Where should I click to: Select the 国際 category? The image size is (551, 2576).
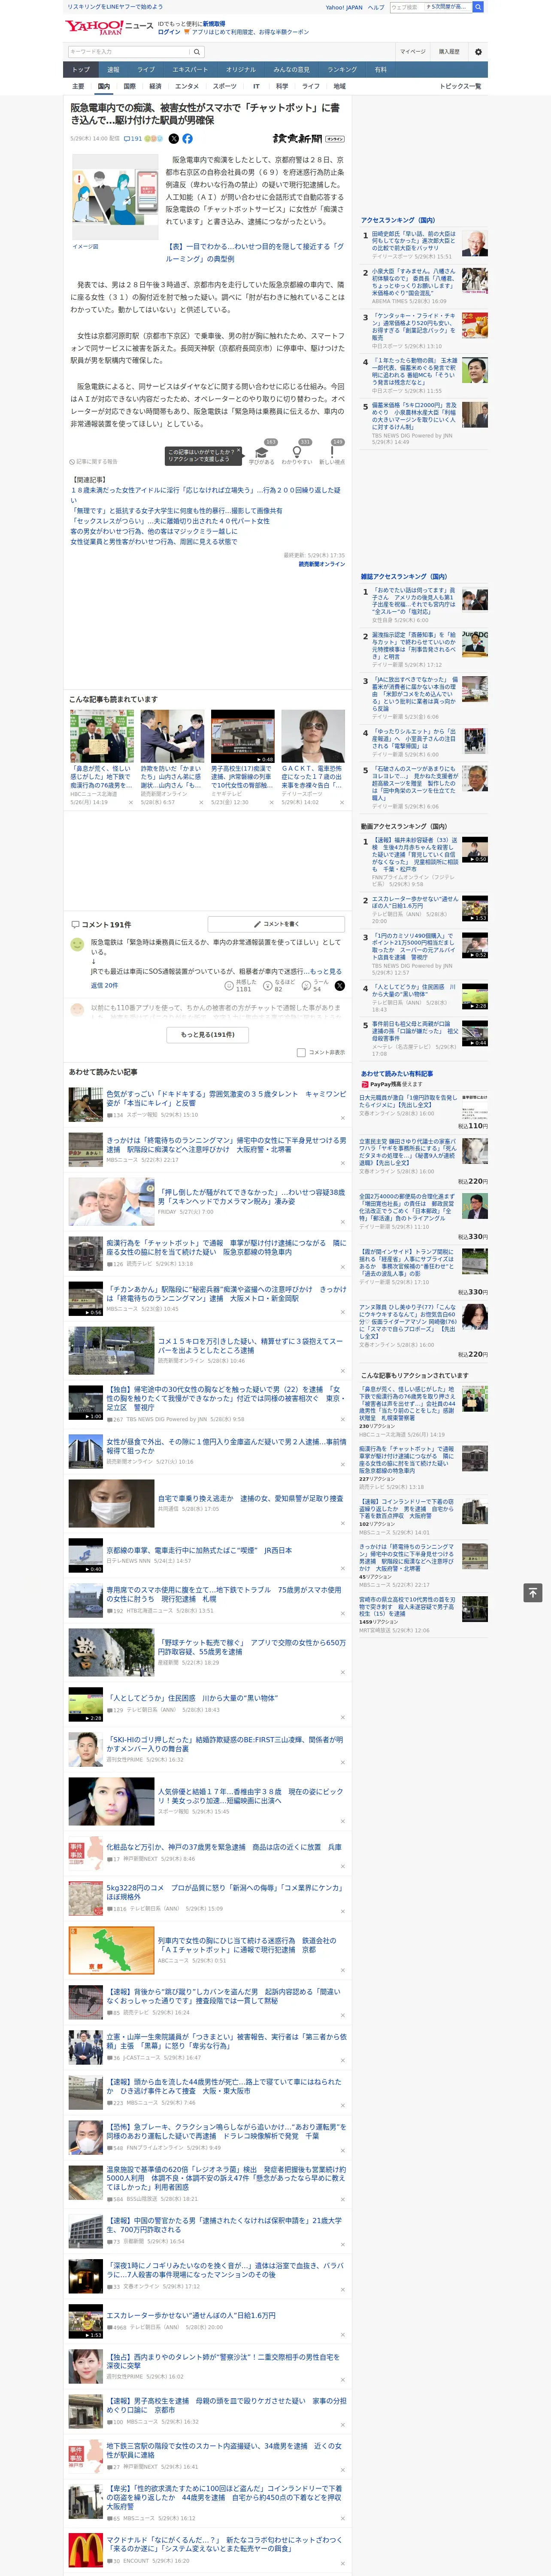pyautogui.click(x=129, y=86)
